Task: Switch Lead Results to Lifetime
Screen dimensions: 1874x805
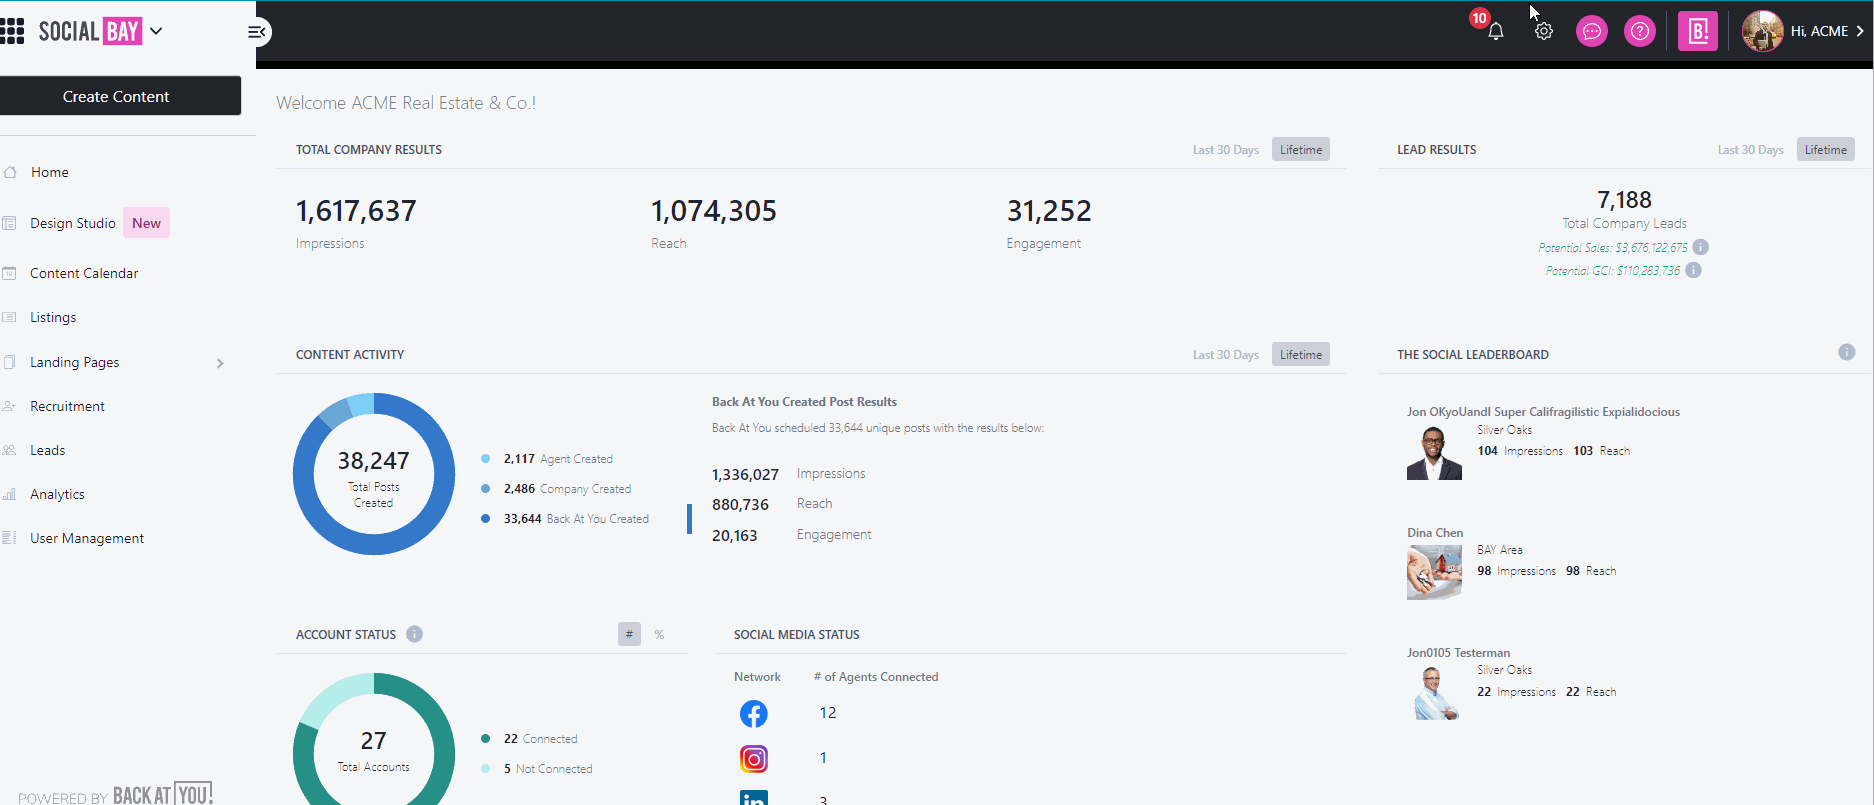Action: point(1826,150)
